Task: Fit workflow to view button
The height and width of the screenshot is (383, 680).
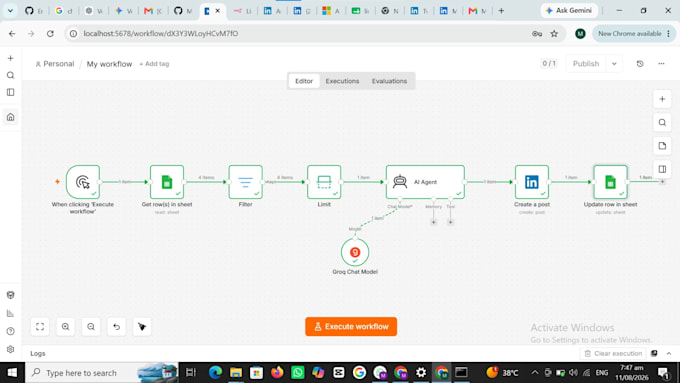Action: [x=40, y=327]
